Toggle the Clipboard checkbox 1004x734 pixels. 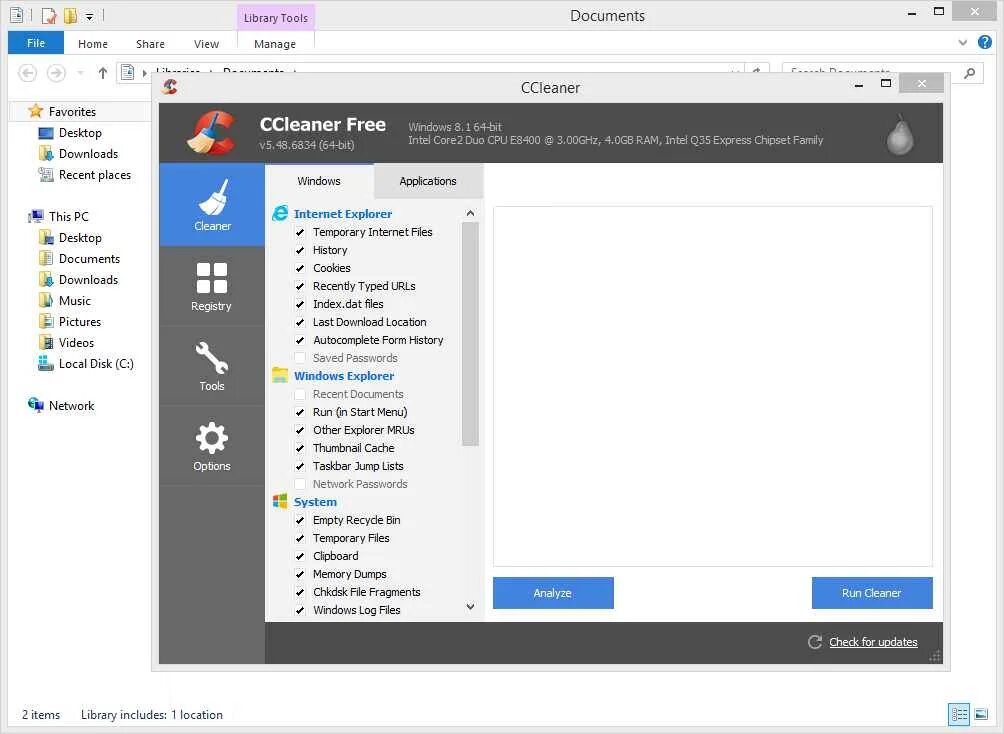click(300, 555)
